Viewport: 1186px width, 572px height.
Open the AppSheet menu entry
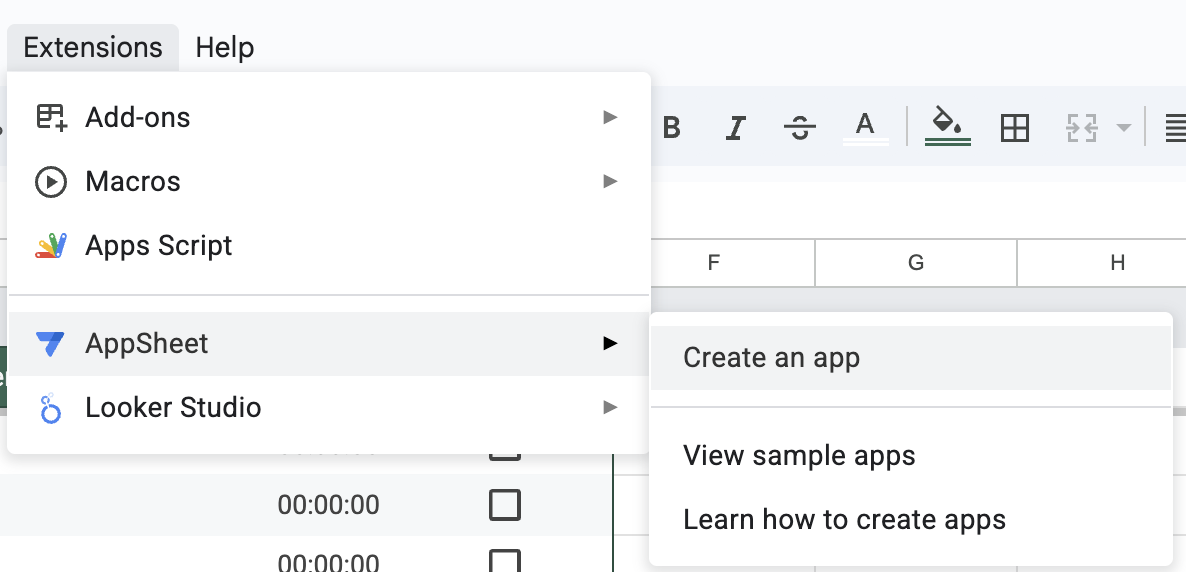(x=147, y=344)
